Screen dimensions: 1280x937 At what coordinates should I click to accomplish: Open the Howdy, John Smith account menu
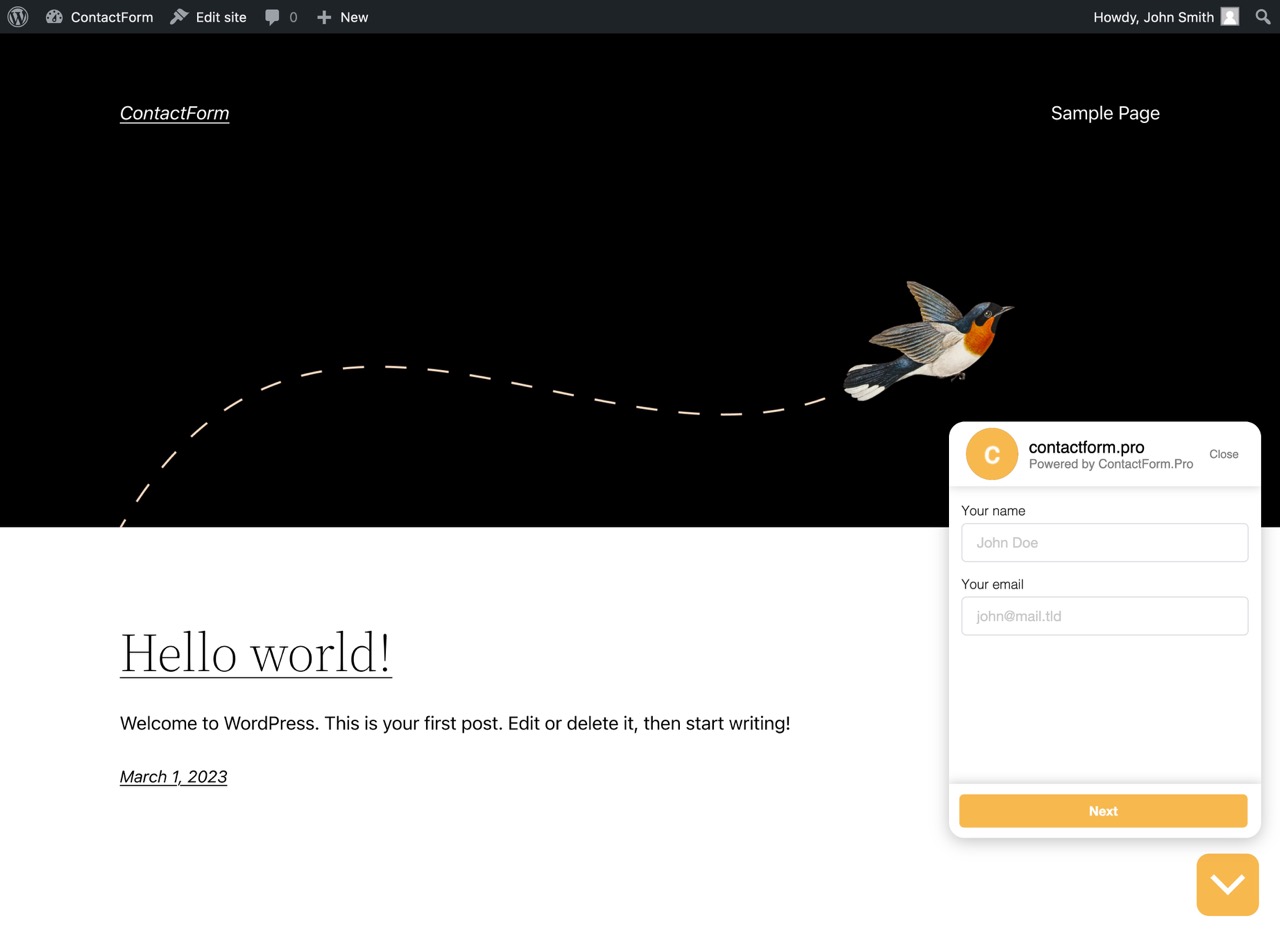coord(1154,16)
